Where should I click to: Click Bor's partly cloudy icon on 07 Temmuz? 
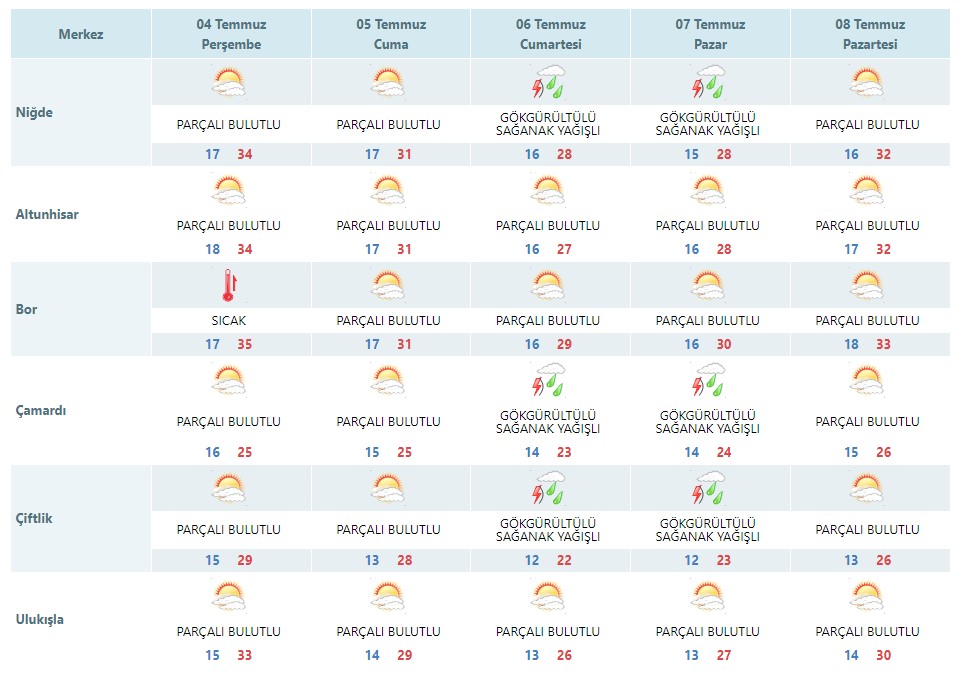coord(708,286)
